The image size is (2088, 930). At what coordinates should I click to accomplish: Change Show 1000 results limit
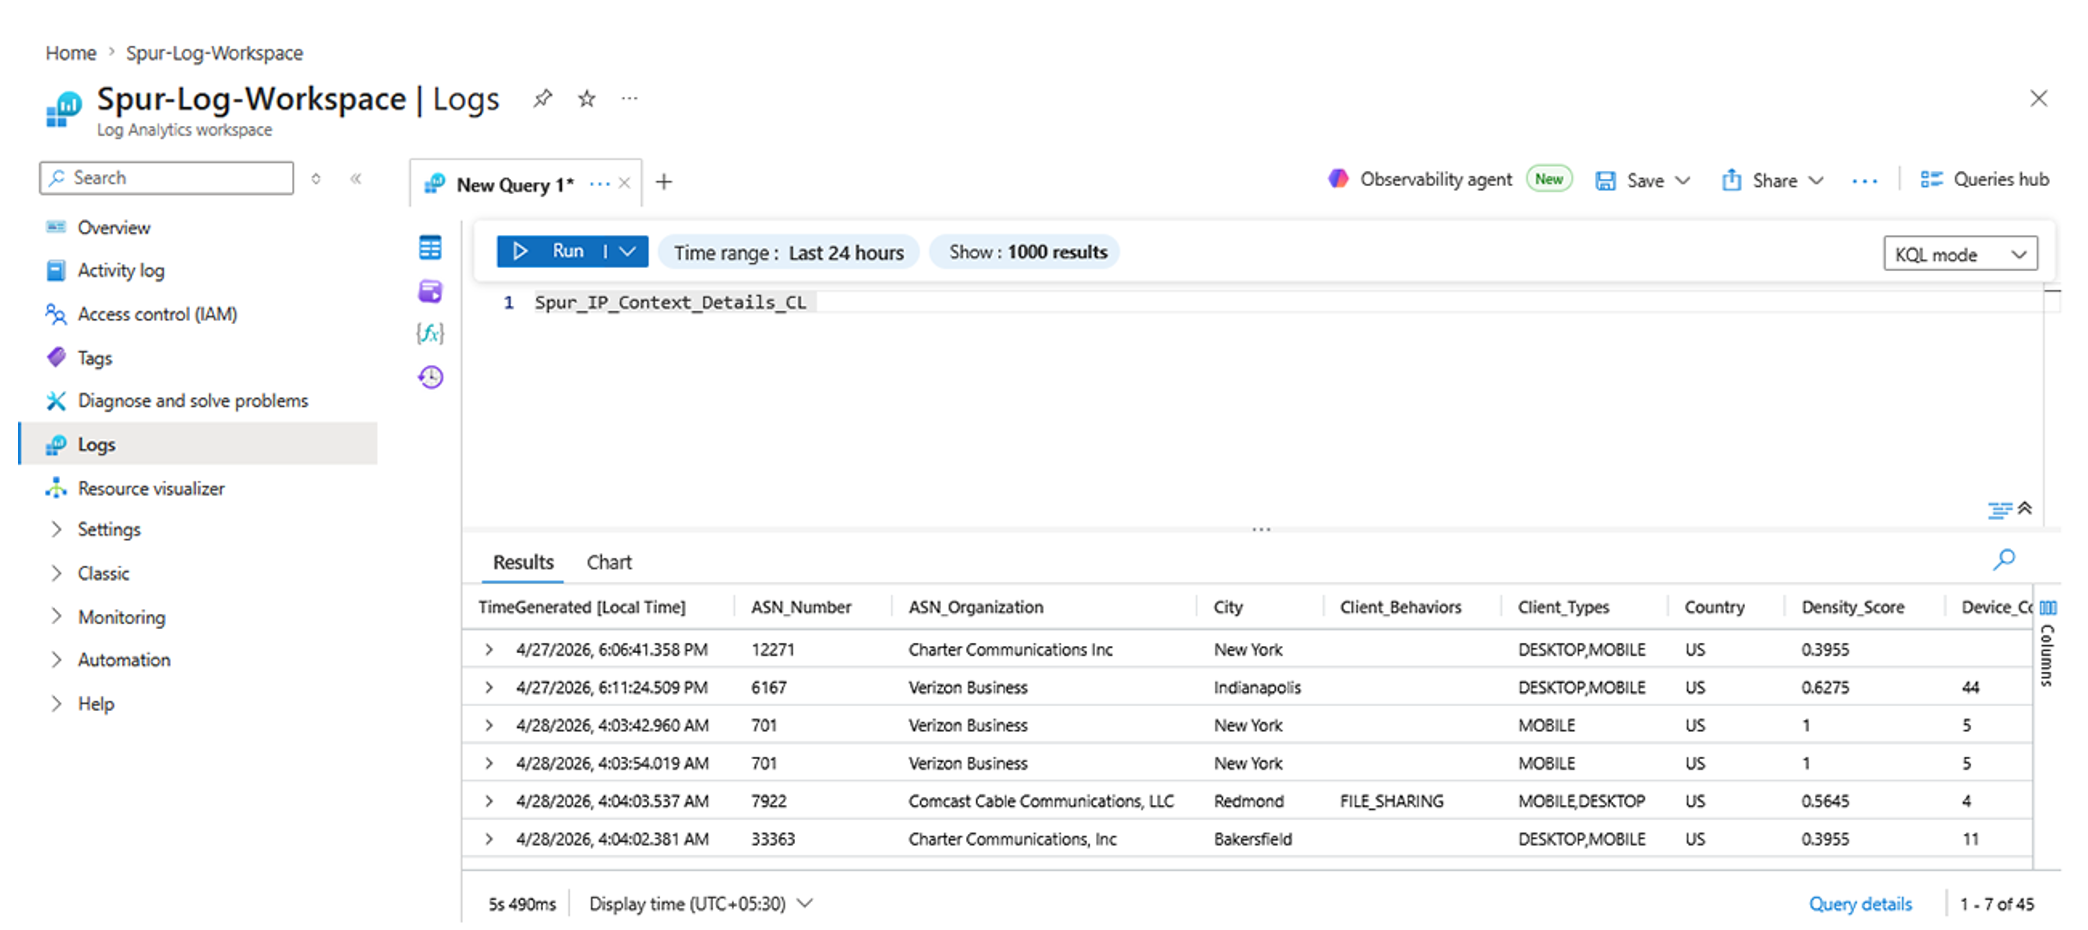click(x=1027, y=252)
